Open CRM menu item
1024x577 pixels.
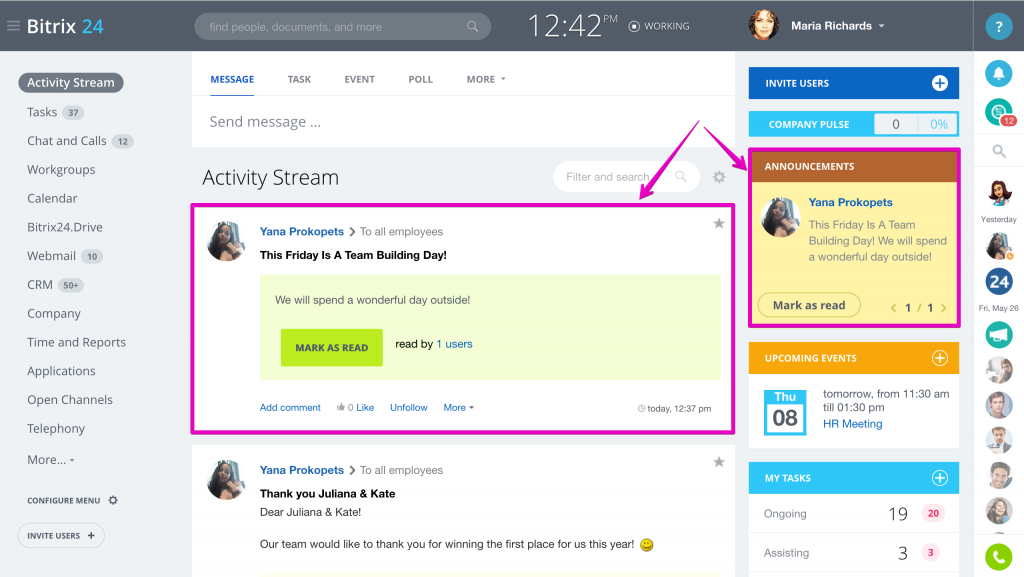tap(40, 285)
